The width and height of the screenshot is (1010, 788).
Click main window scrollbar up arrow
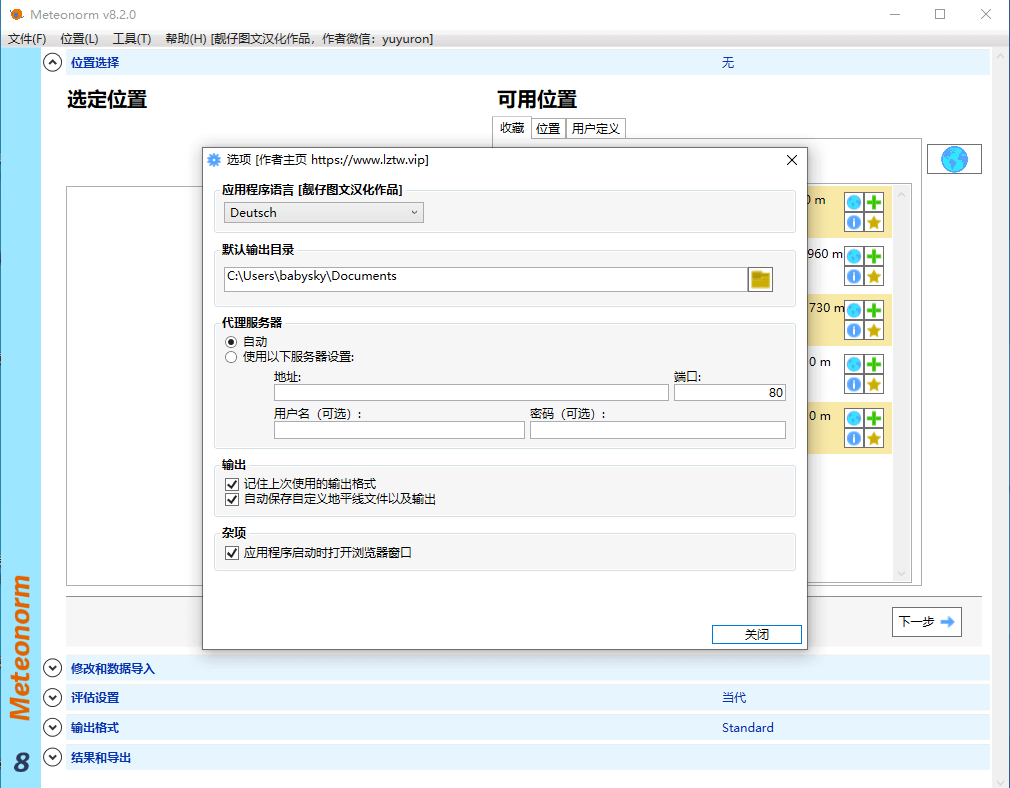click(1000, 57)
